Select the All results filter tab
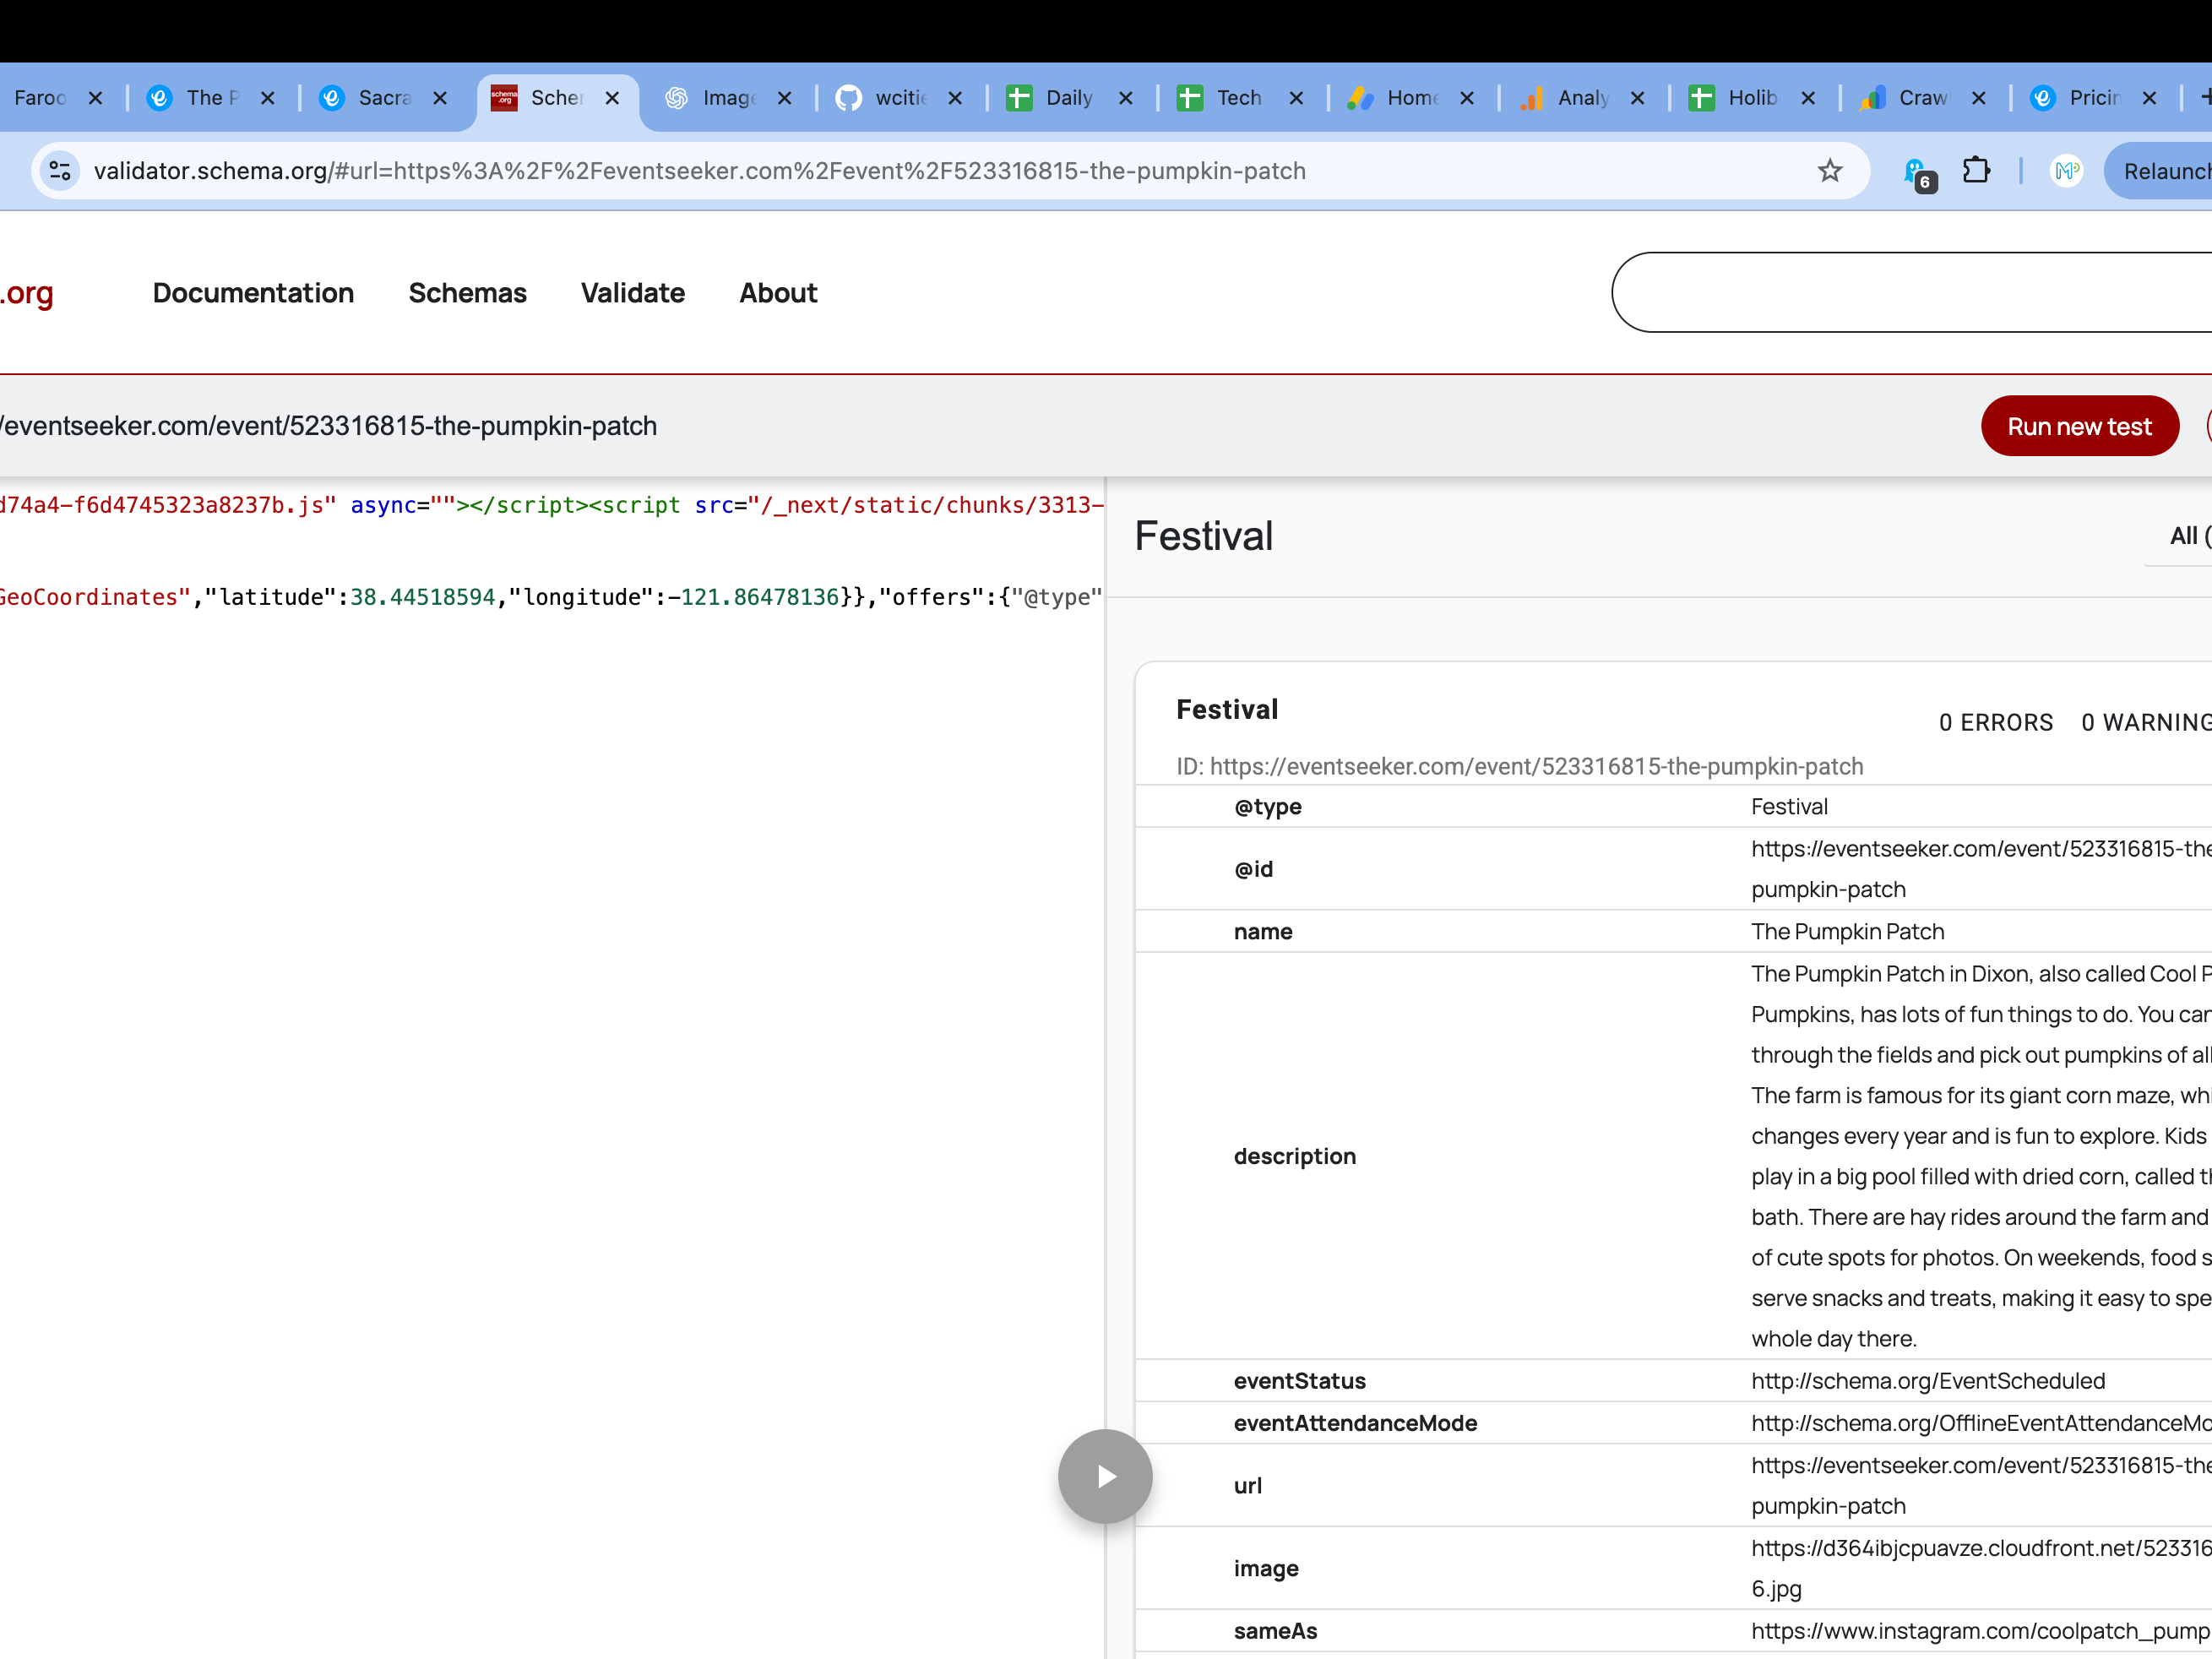Image resolution: width=2212 pixels, height=1659 pixels. point(2185,536)
